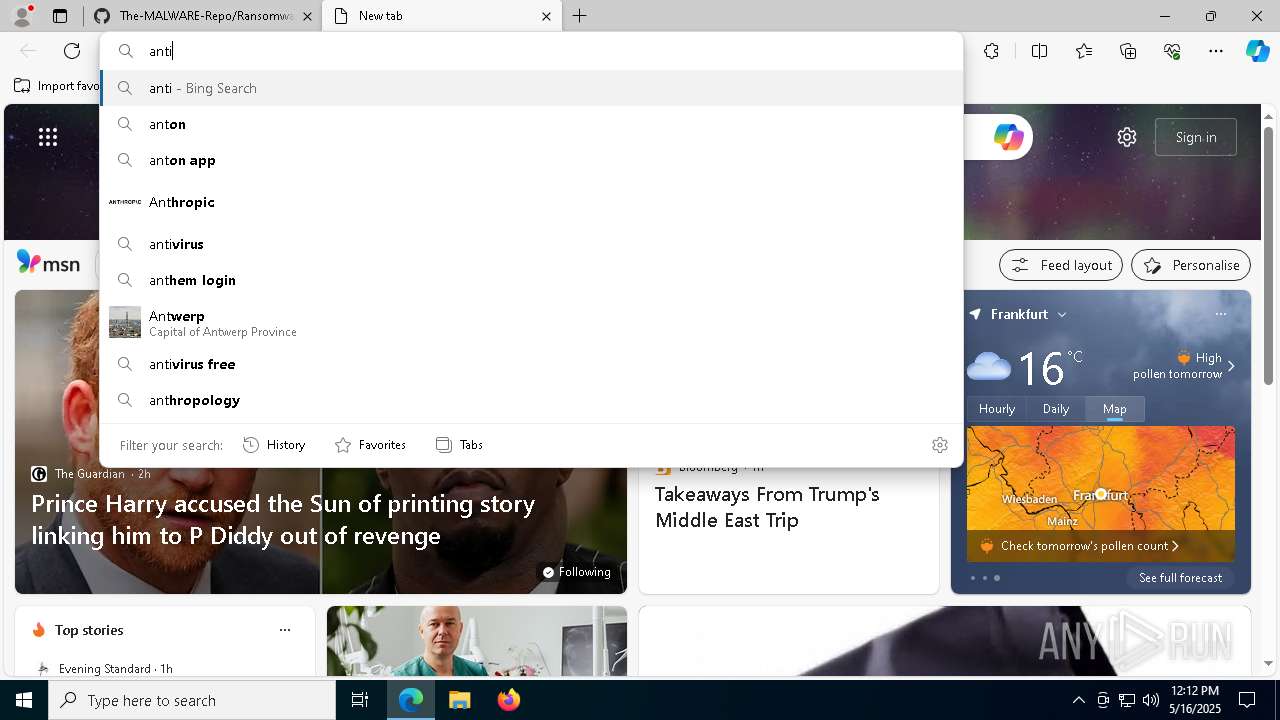Refresh the page
1280x720 pixels.
pos(72,51)
